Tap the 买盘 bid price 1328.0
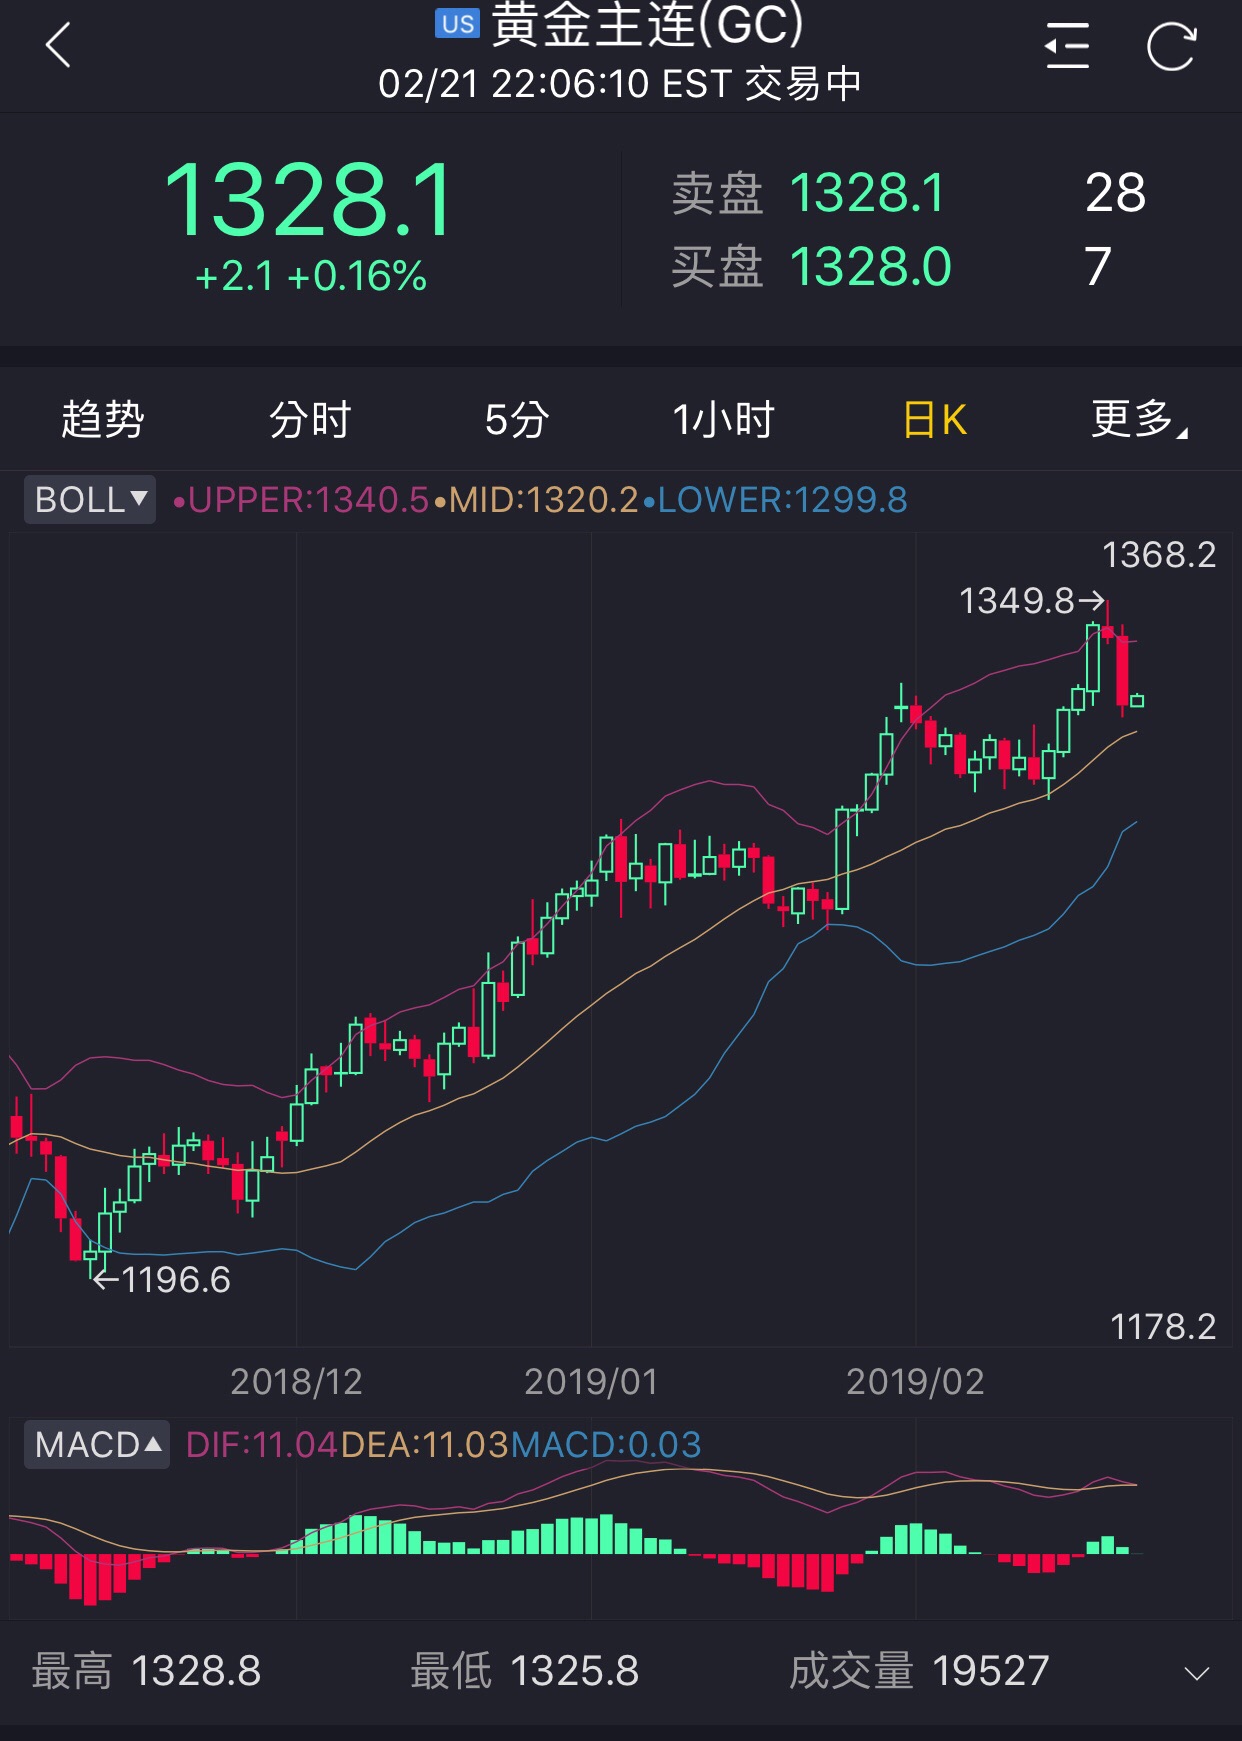The width and height of the screenshot is (1242, 1741). 870,267
